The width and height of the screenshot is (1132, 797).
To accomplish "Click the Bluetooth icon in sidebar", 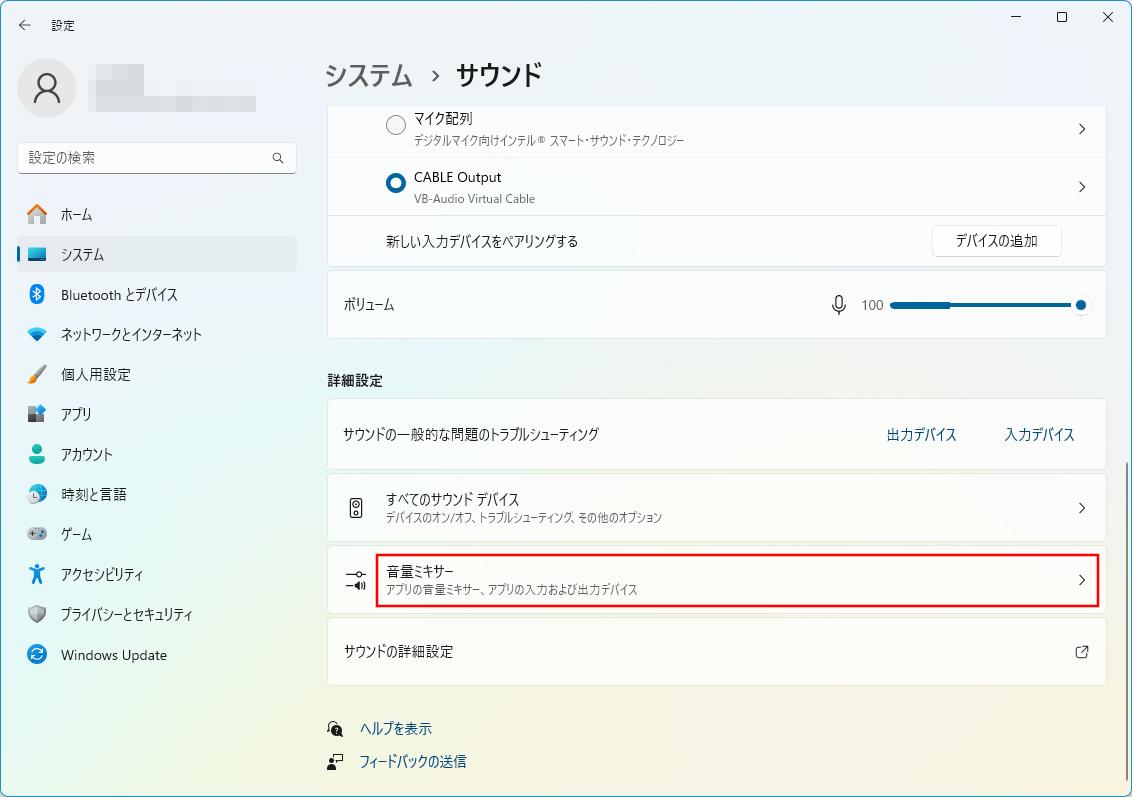I will [37, 295].
